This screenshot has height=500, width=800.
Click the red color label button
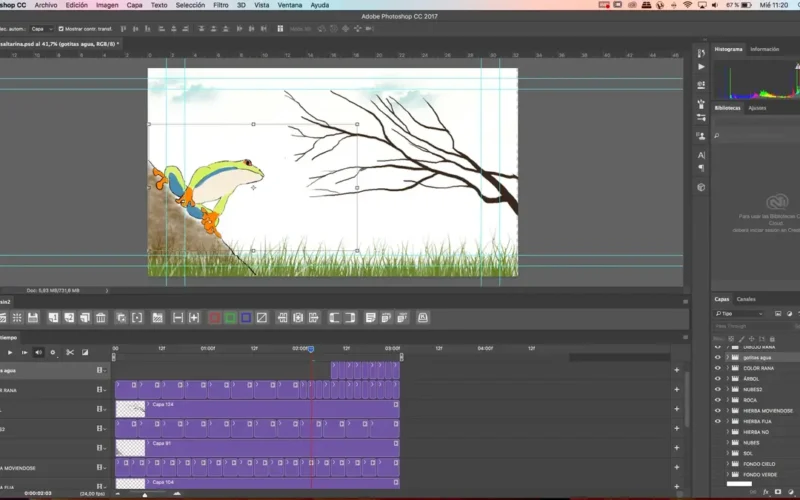coord(214,318)
